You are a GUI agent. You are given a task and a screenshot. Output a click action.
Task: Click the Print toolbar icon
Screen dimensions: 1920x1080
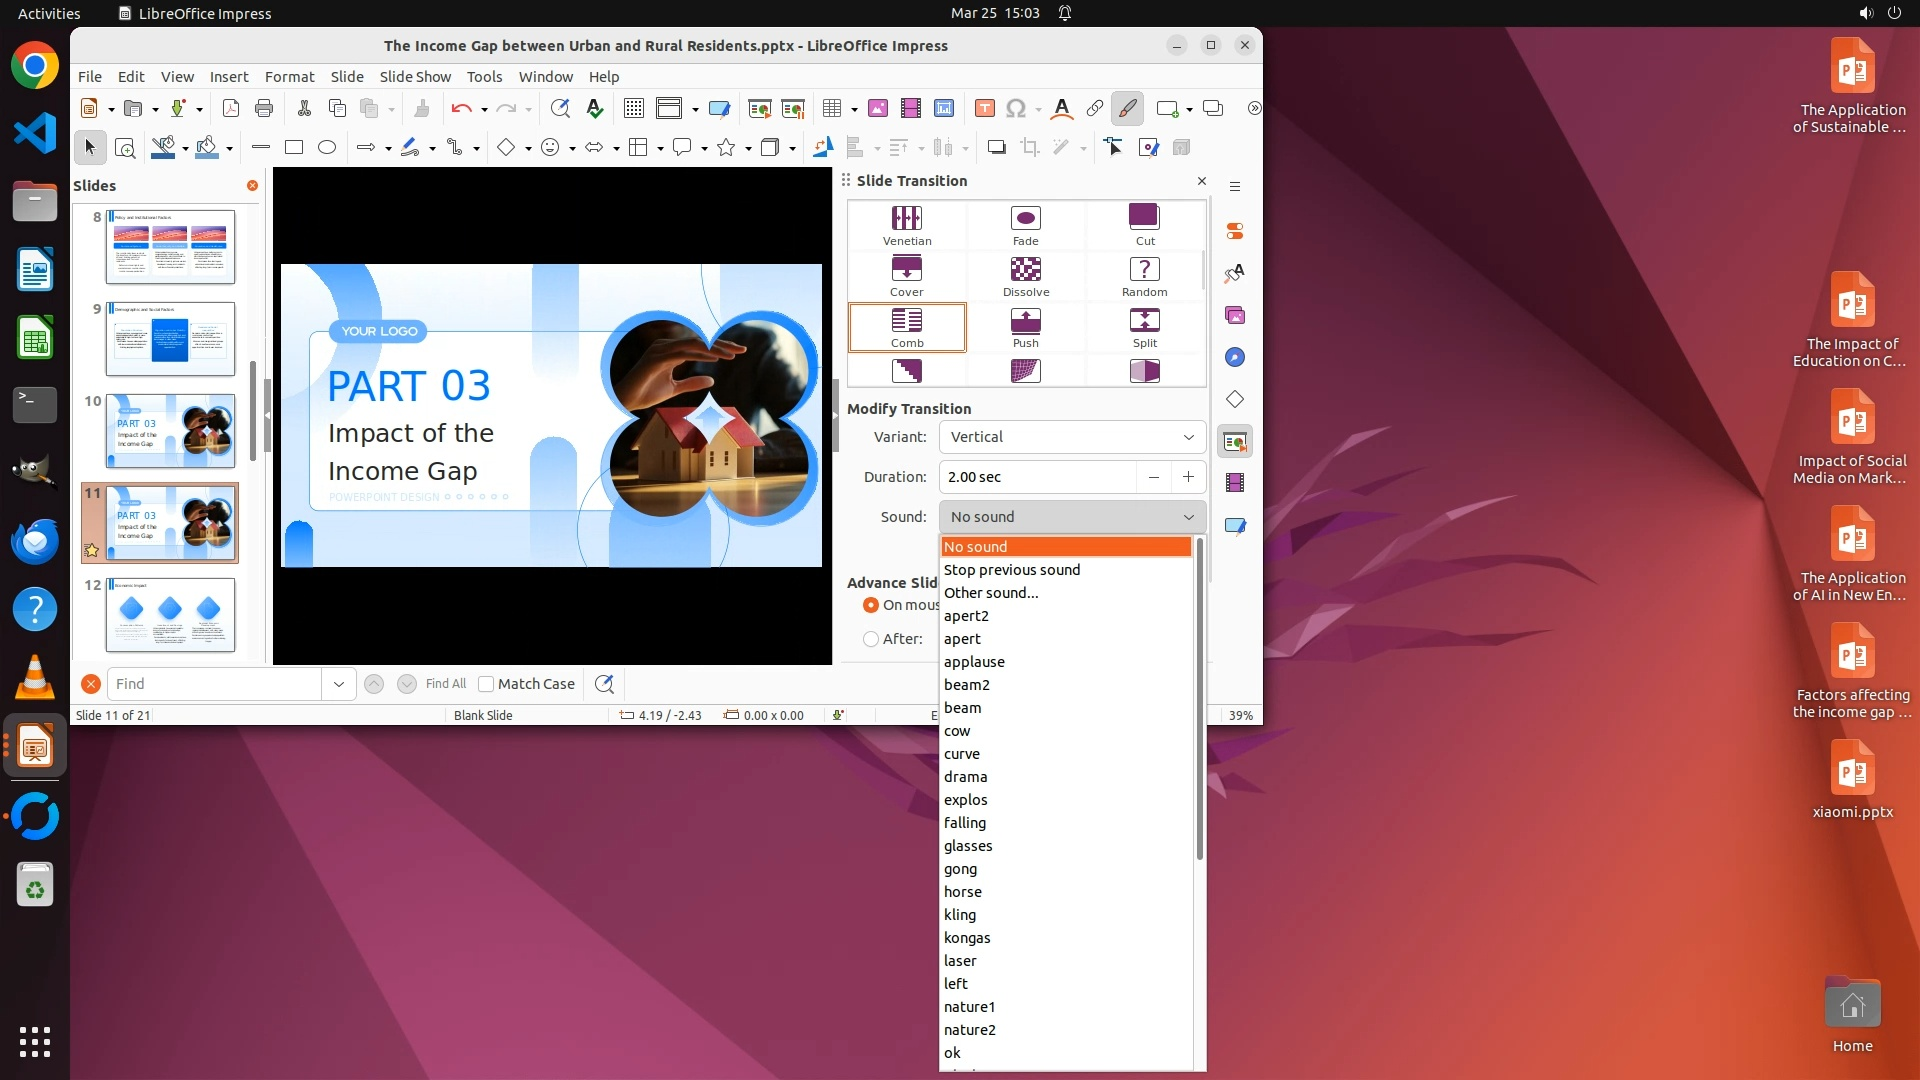pos(264,108)
